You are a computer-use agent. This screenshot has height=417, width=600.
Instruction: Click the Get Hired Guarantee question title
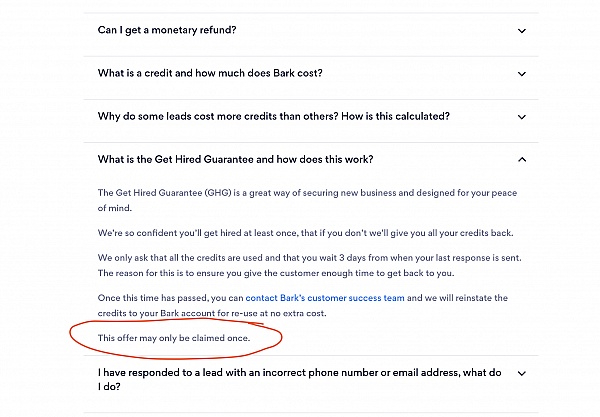click(236, 159)
